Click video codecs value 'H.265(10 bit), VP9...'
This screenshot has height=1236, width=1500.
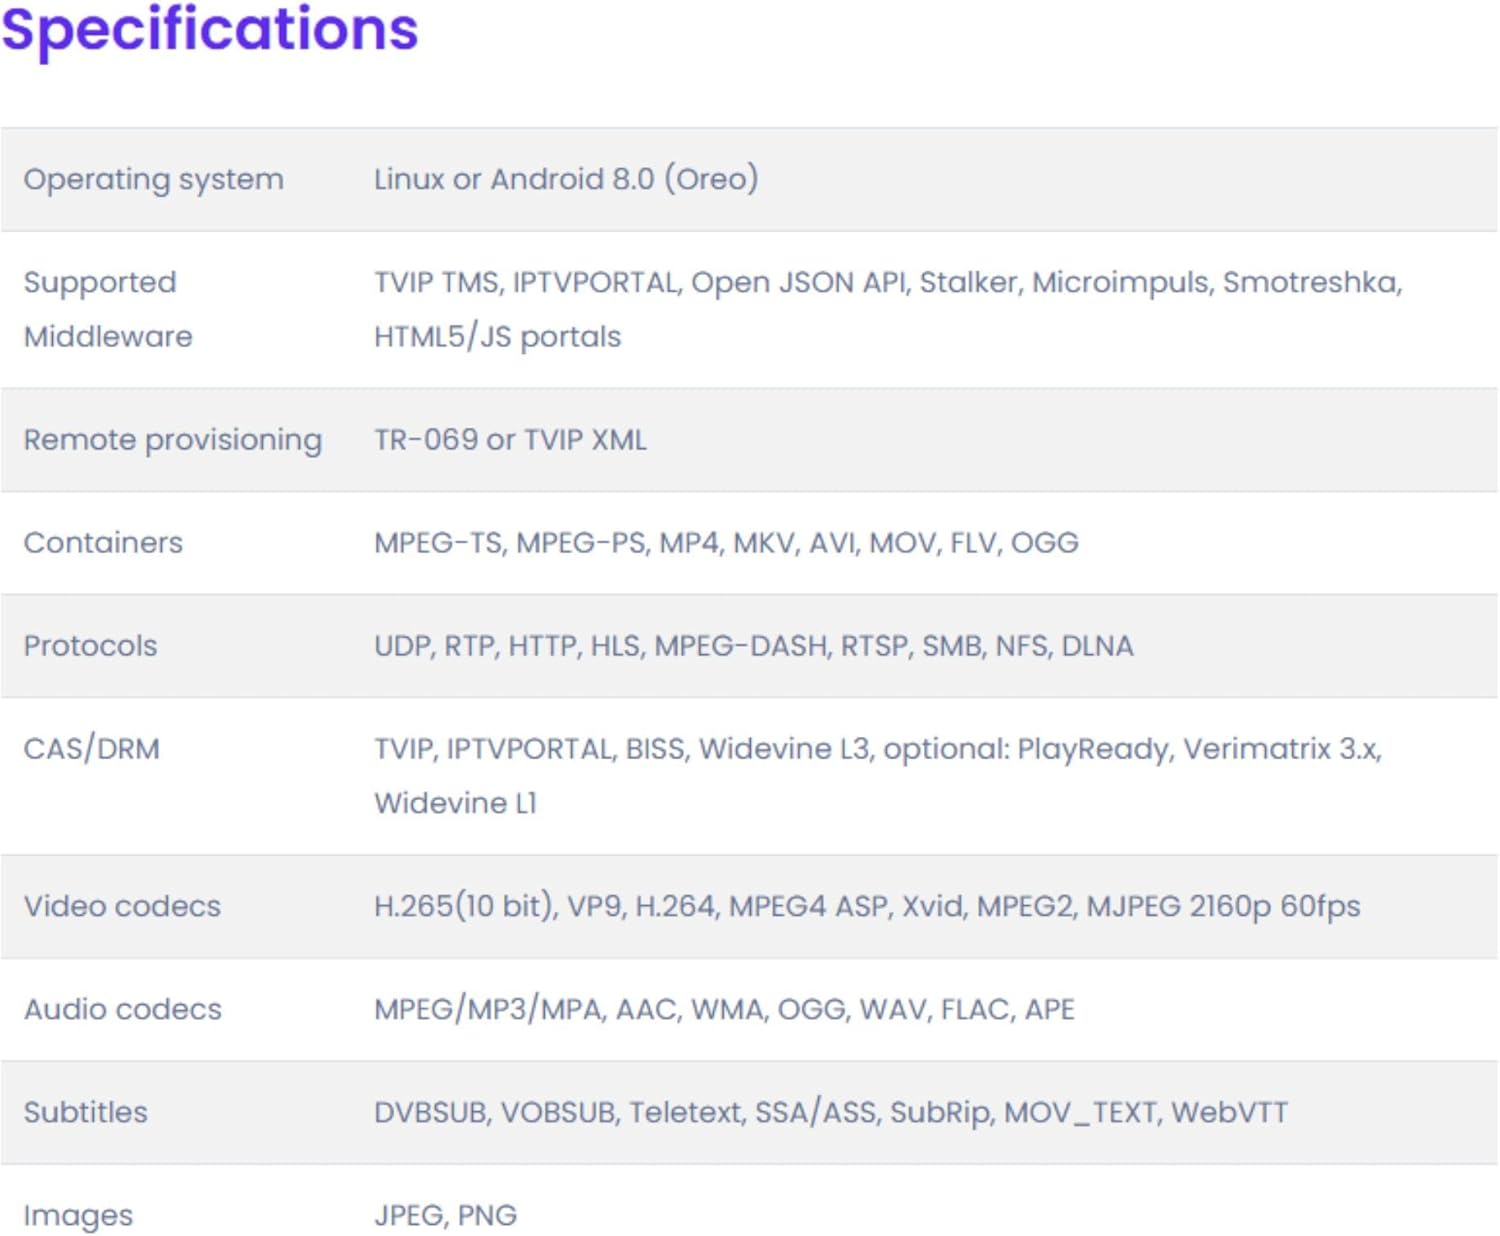coord(867,906)
